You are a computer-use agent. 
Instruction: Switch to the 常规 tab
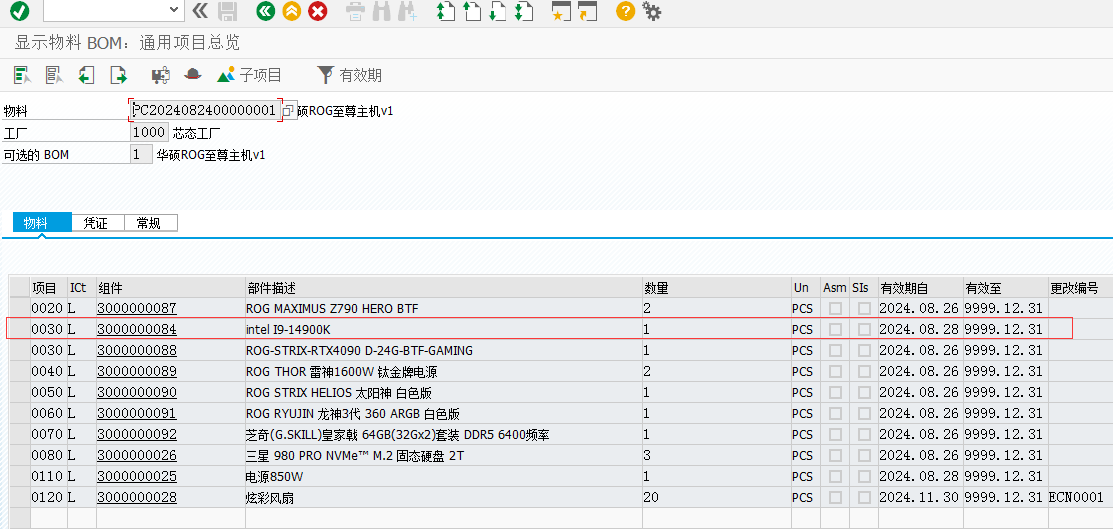(150, 223)
